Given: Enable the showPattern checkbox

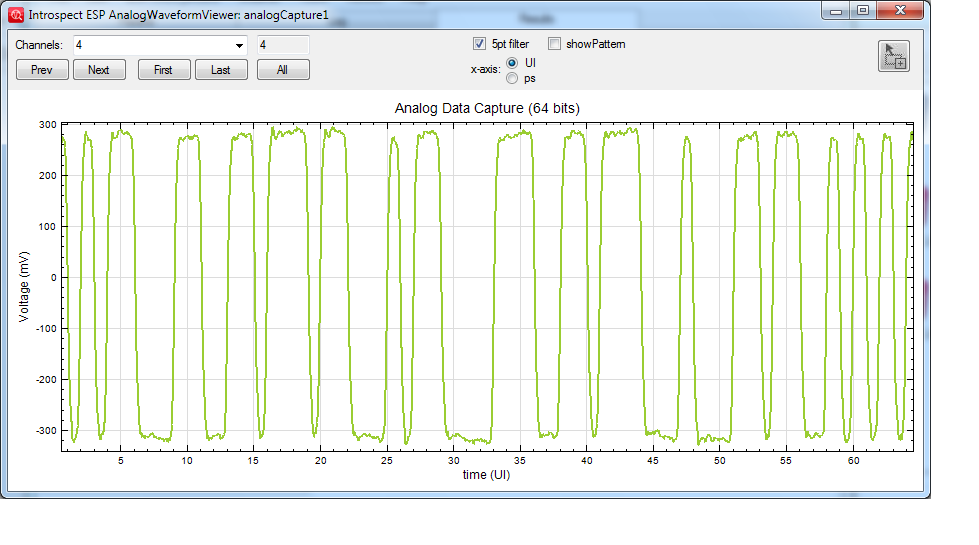Looking at the screenshot, I should [554, 44].
